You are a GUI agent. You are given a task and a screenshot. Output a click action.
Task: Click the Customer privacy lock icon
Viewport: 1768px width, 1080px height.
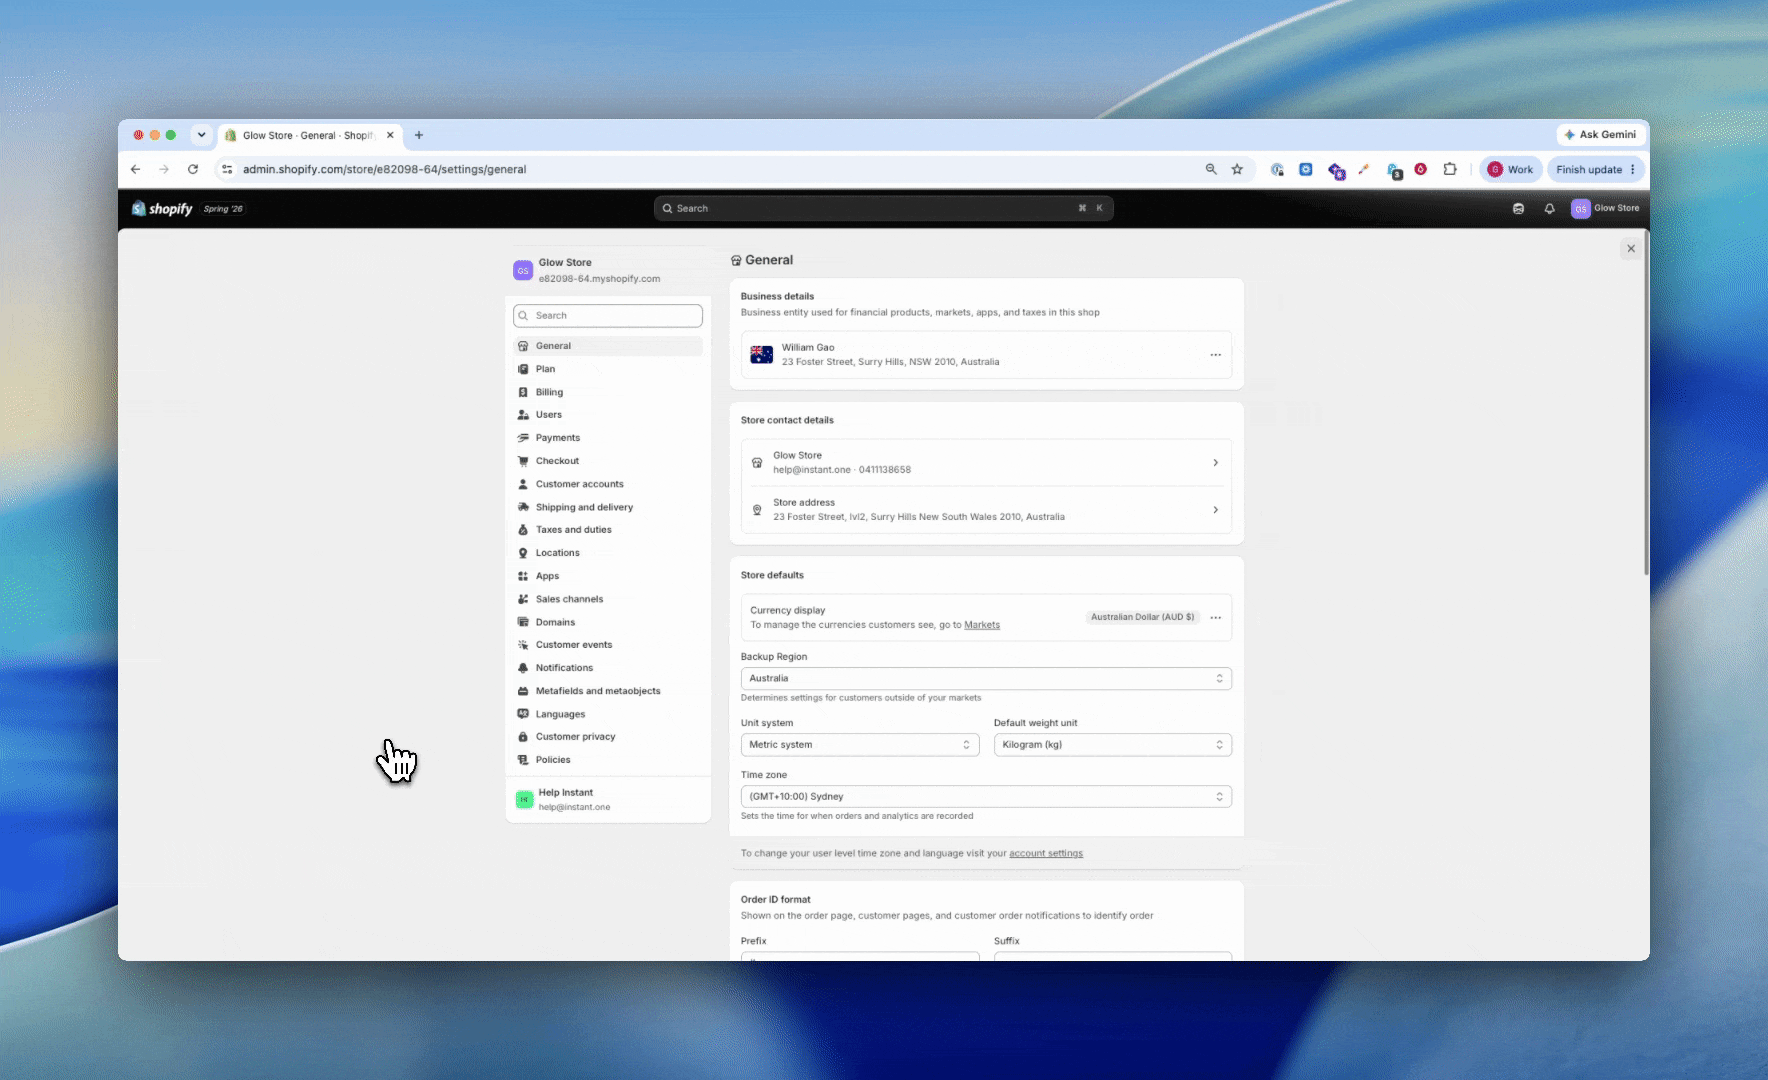(523, 737)
